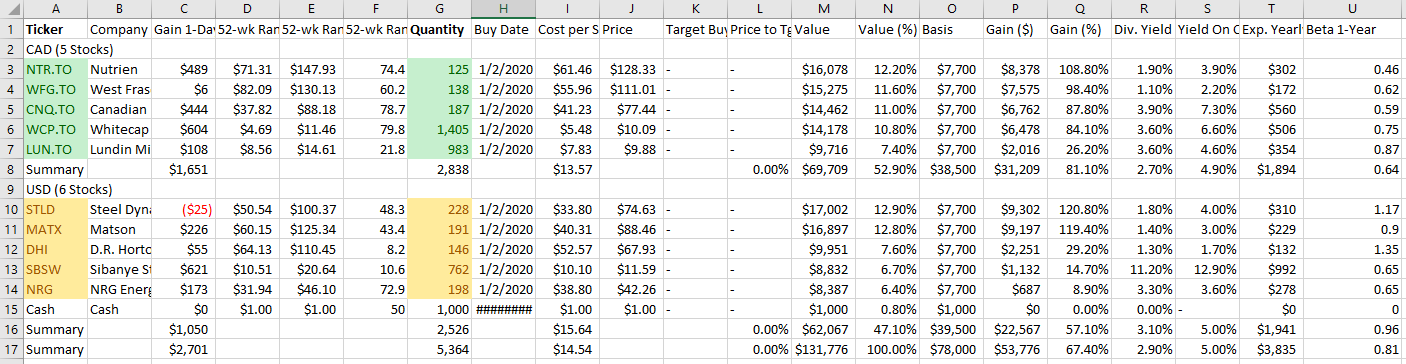
Task: Click the LUN.TO green ticker cell
Action: [x=54, y=150]
